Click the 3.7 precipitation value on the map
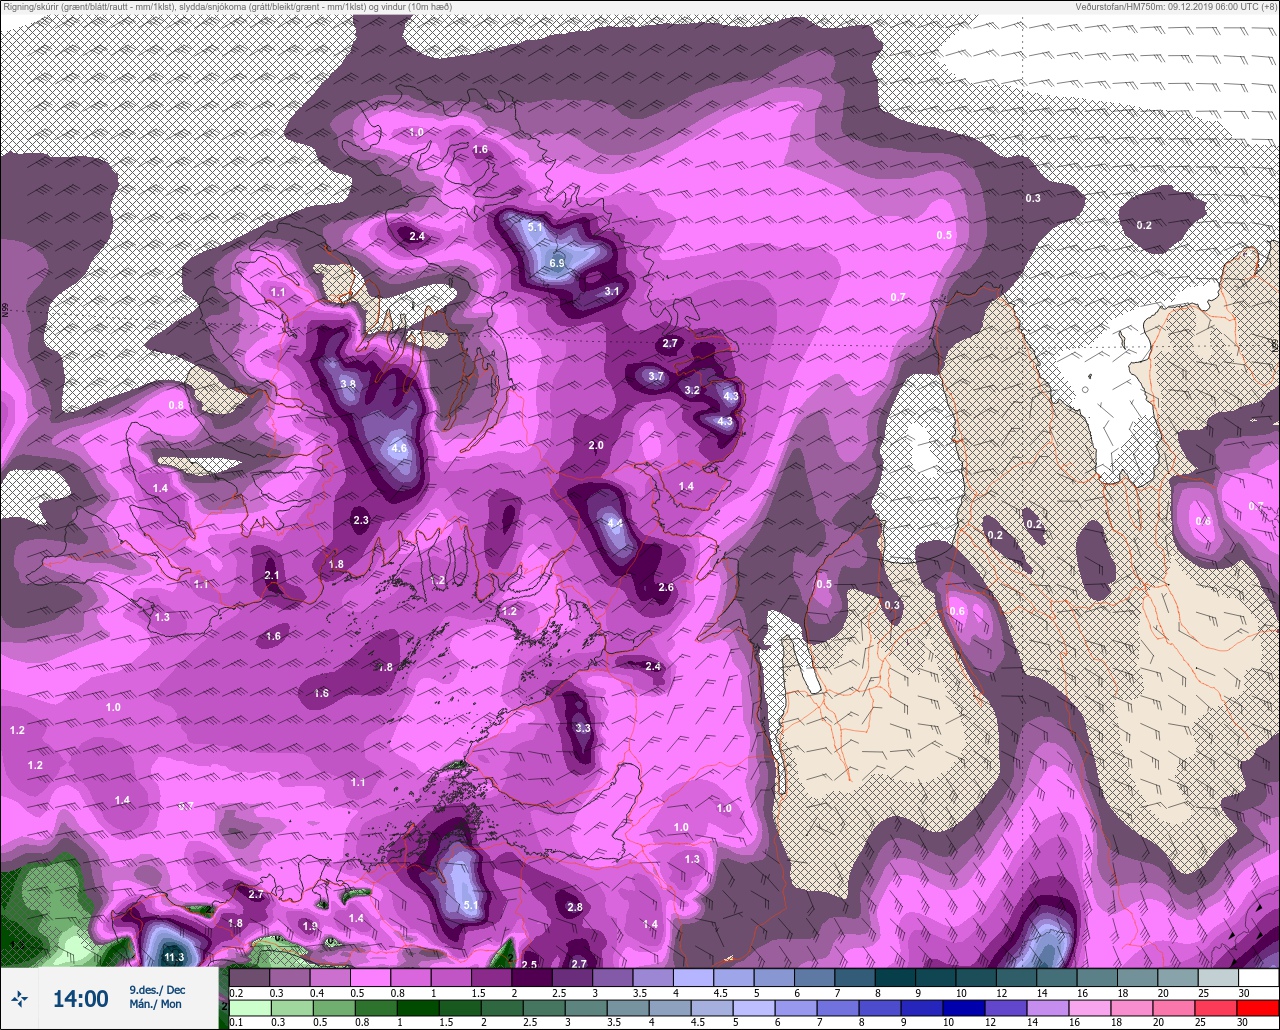The height and width of the screenshot is (1030, 1280). pos(656,377)
